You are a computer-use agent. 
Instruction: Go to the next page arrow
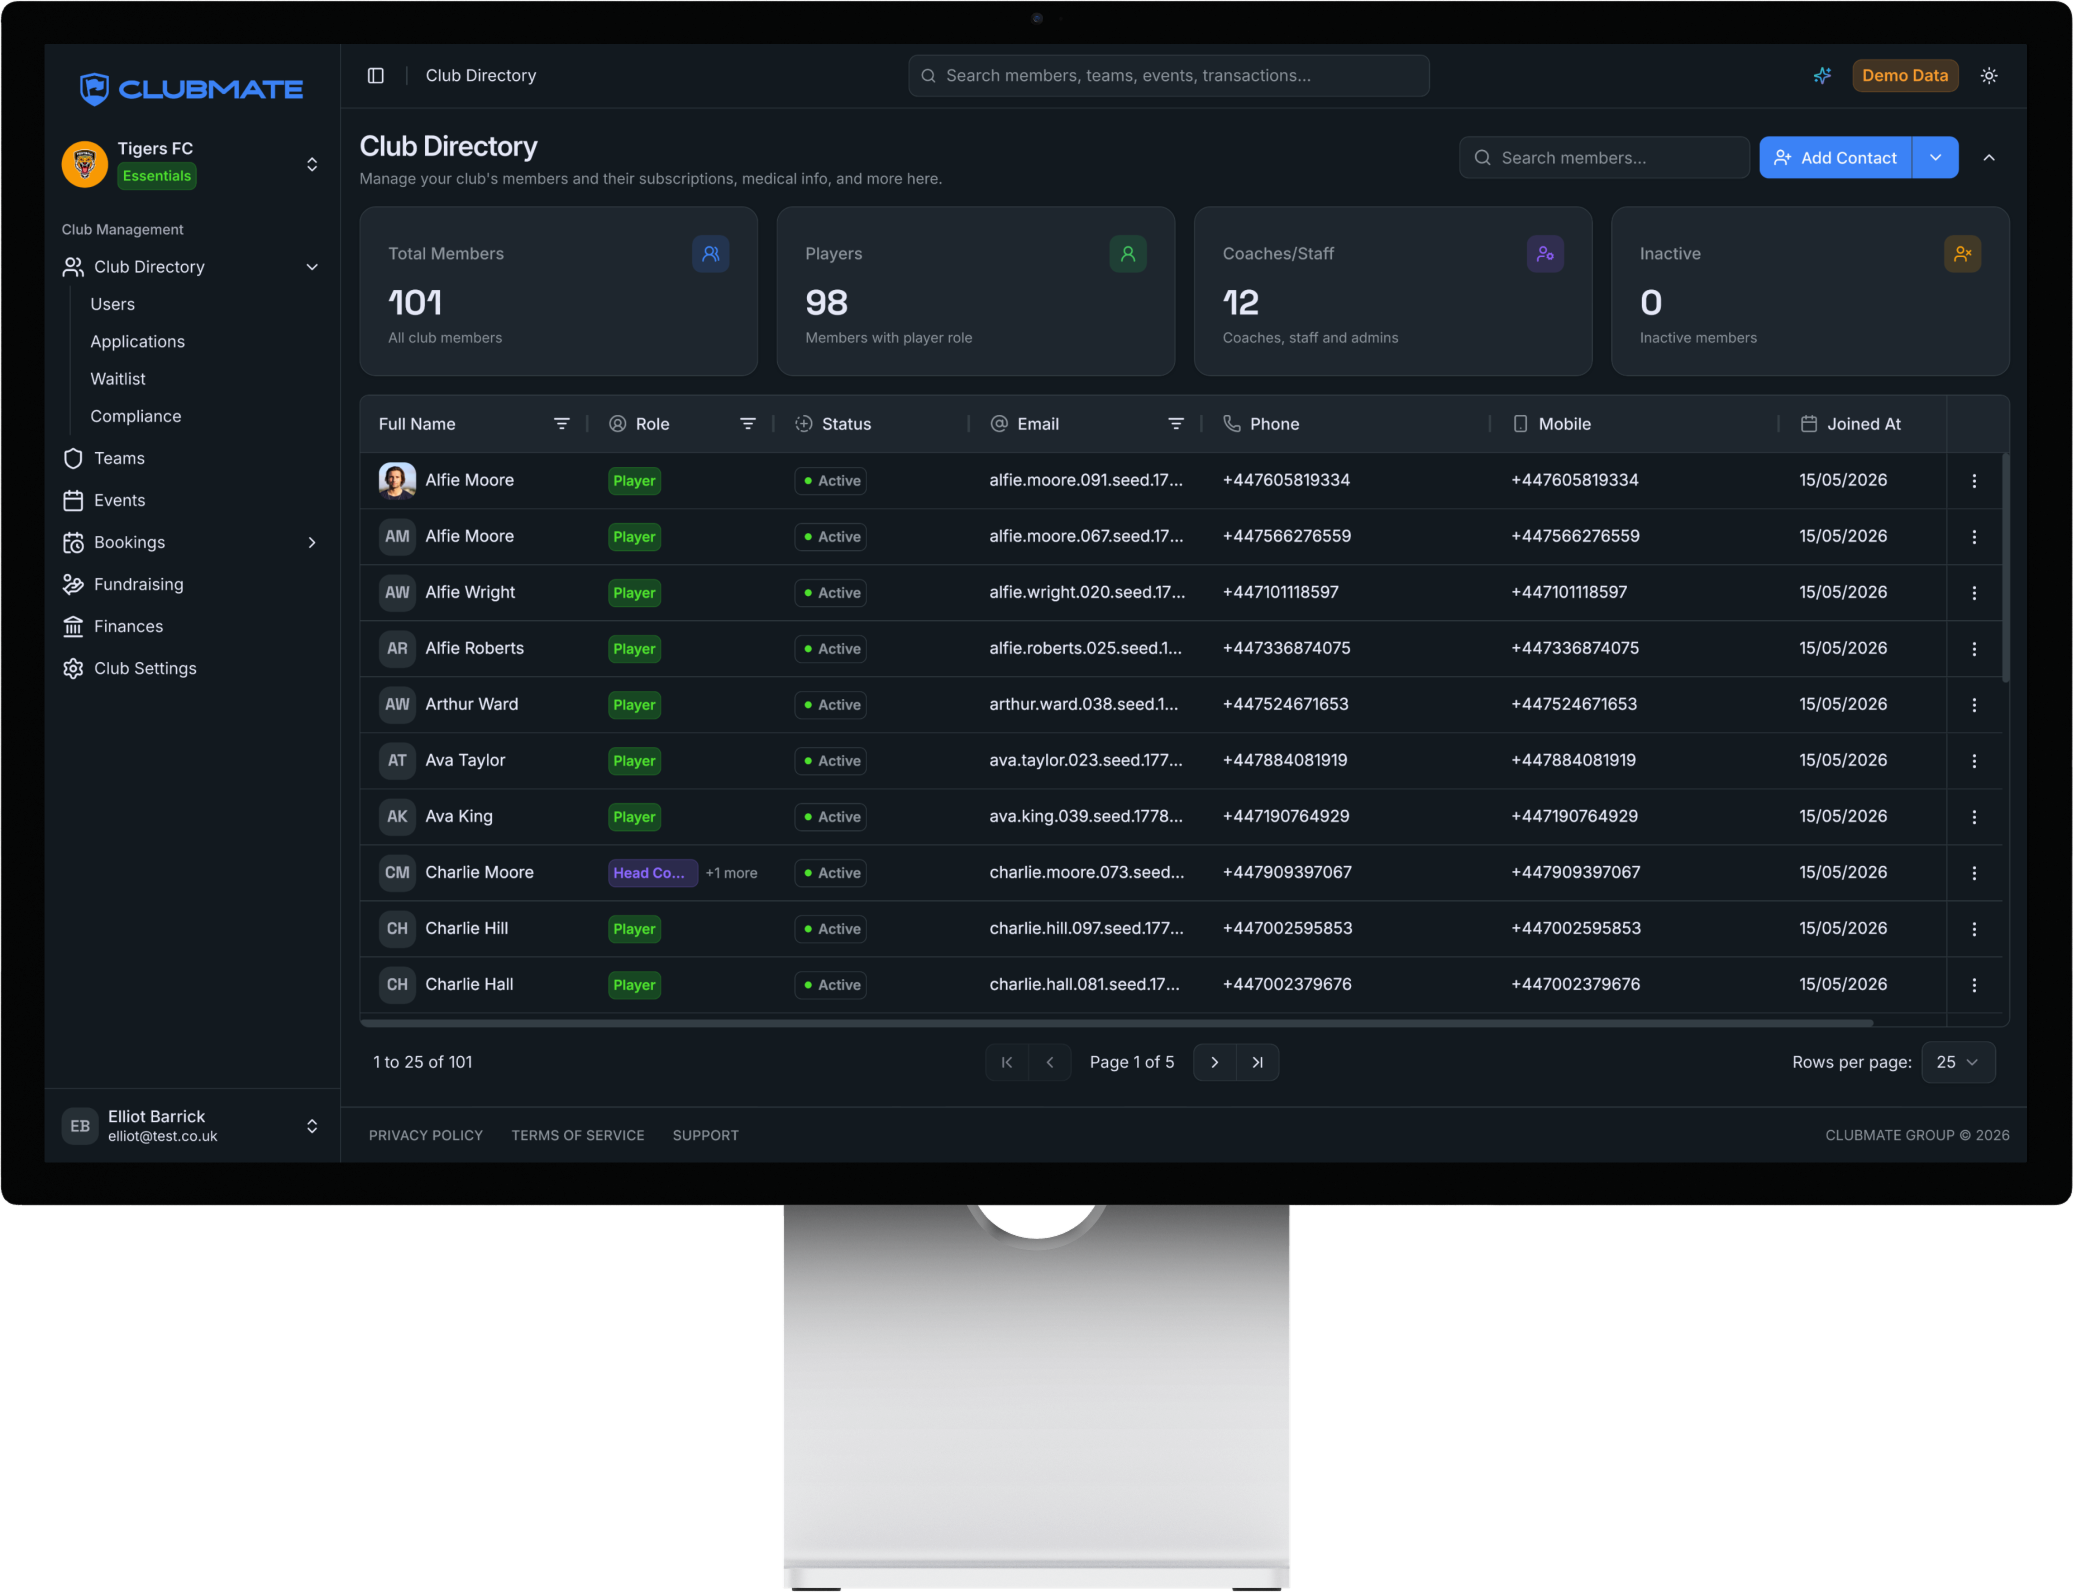[x=1215, y=1062]
